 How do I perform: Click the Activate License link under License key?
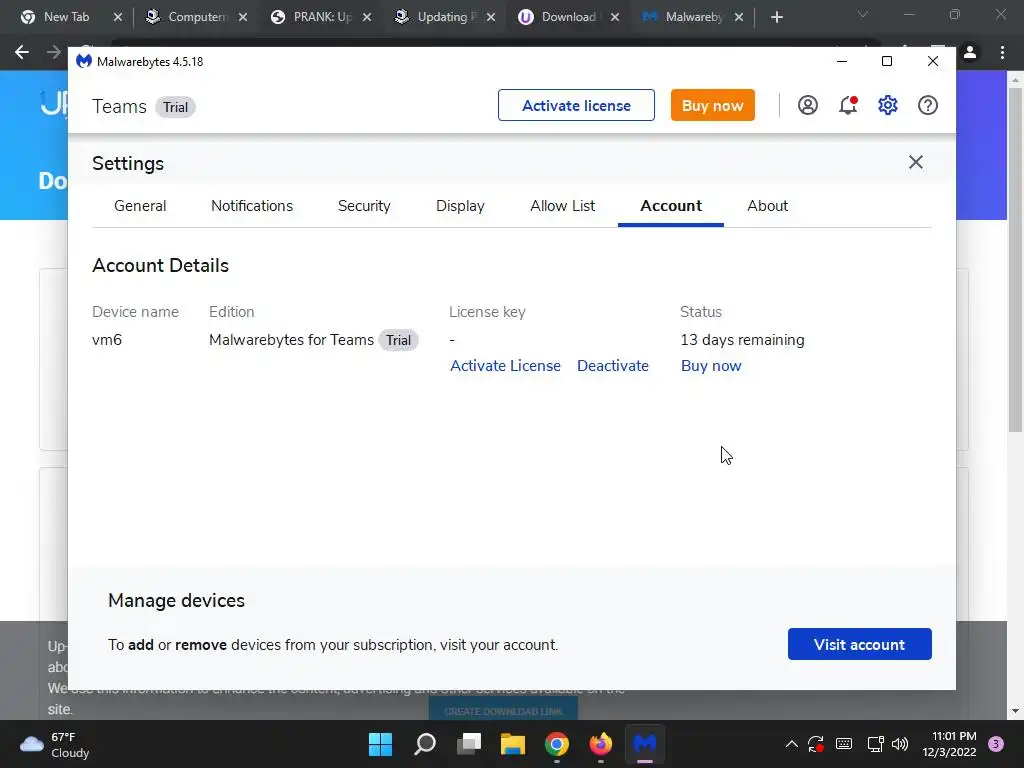tap(505, 366)
